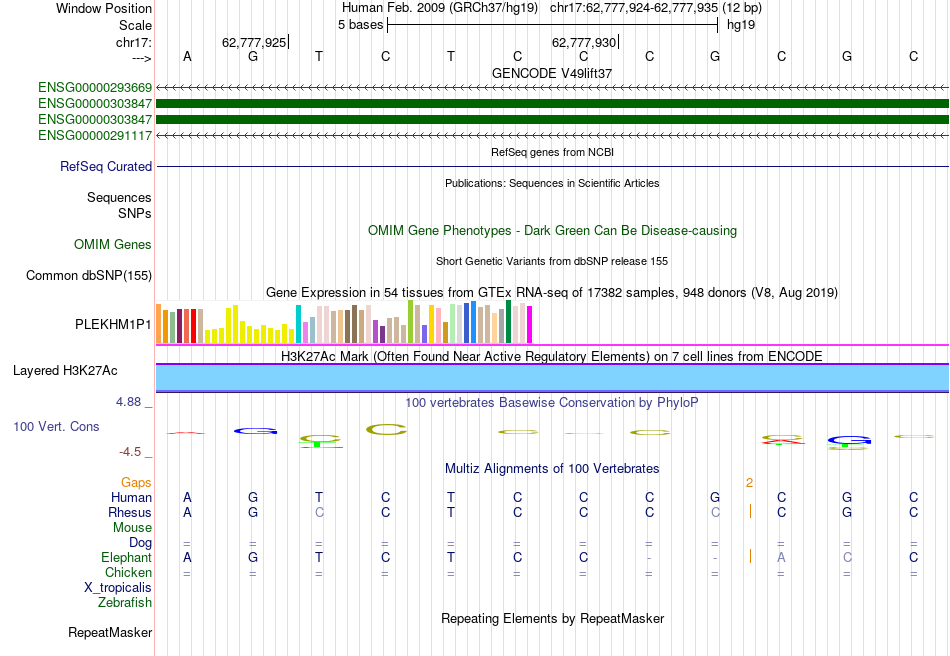Click the OMIM Genes track label

tap(113, 245)
